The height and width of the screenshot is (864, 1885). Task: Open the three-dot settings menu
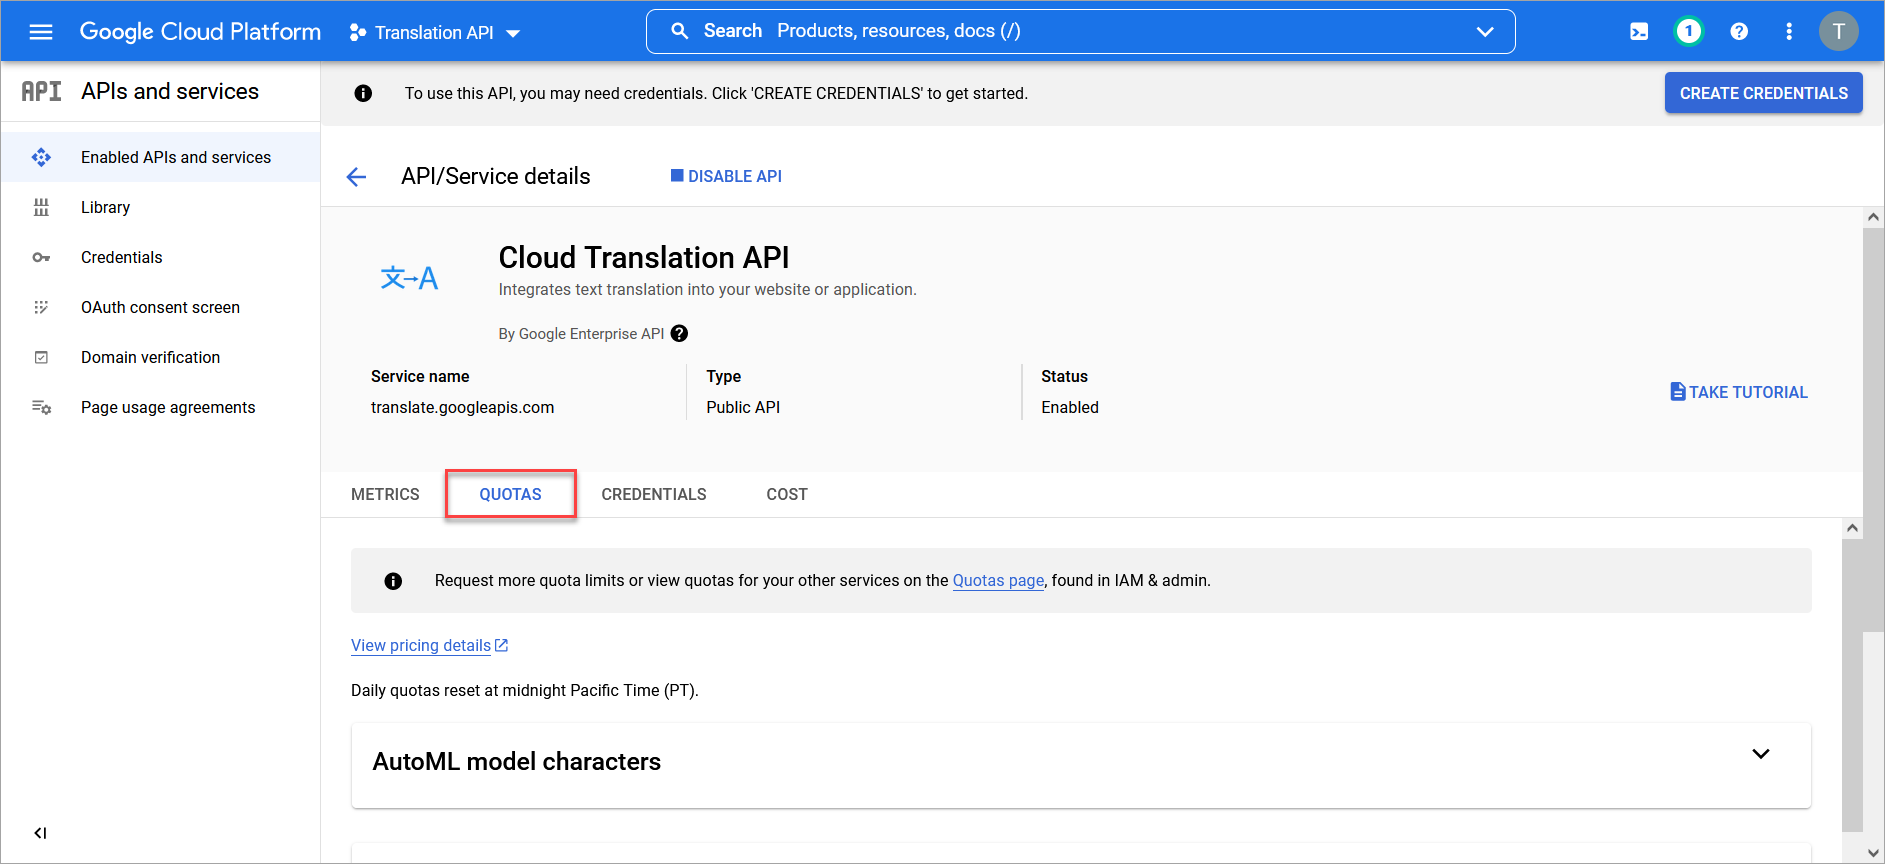[1789, 32]
